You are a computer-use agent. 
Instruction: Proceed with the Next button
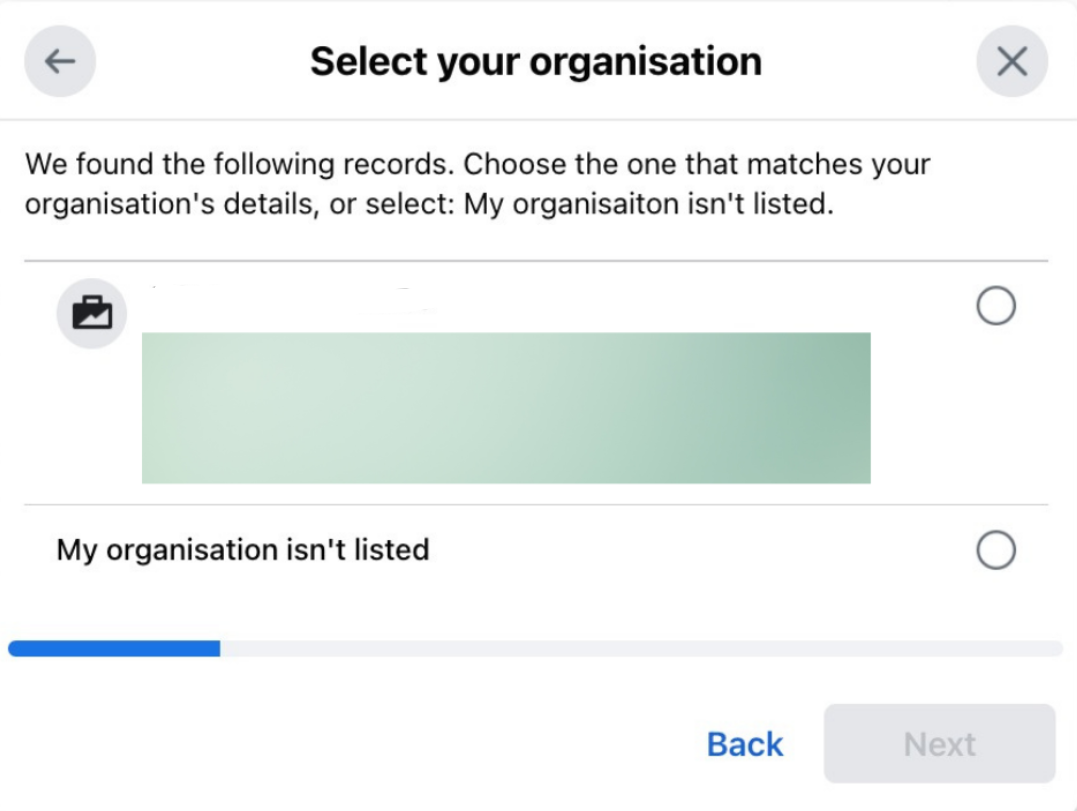coord(939,744)
